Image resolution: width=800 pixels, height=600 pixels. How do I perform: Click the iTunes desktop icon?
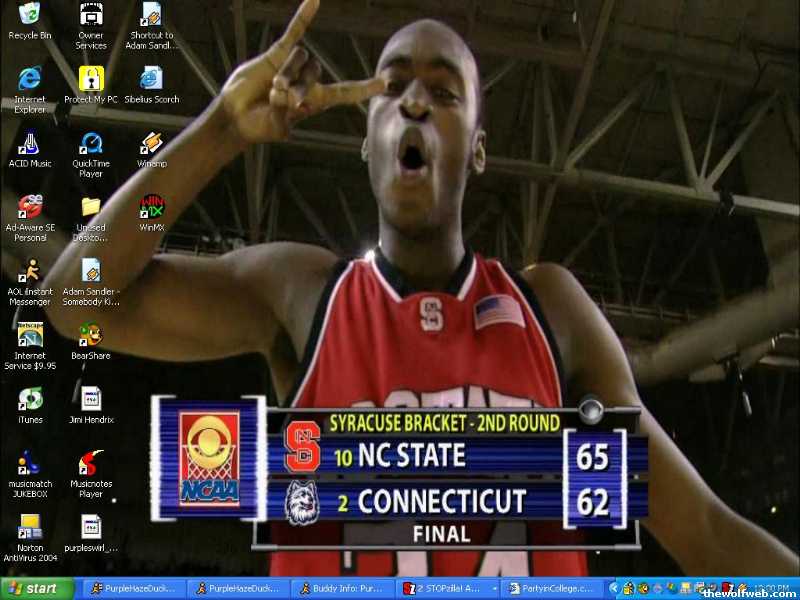click(30, 399)
